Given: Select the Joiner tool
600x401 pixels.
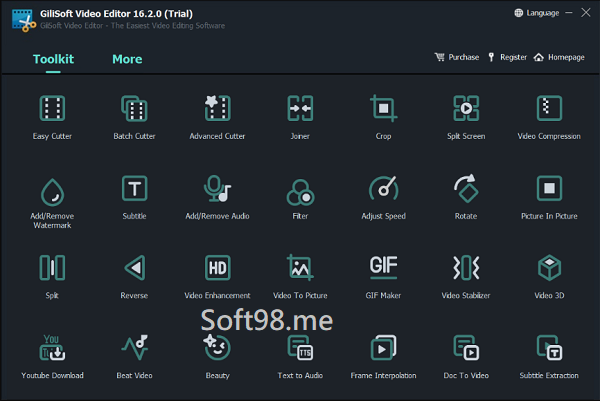Looking at the screenshot, I should point(300,117).
